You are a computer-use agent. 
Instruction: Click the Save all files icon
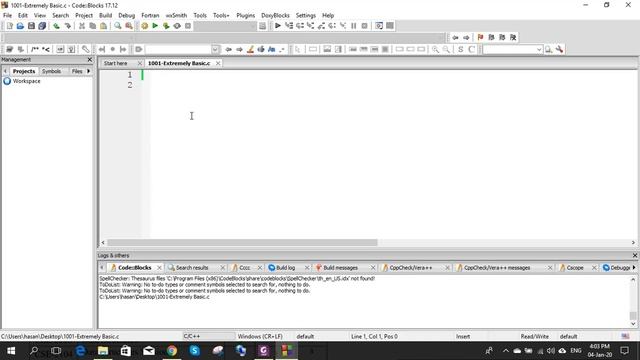click(42, 26)
